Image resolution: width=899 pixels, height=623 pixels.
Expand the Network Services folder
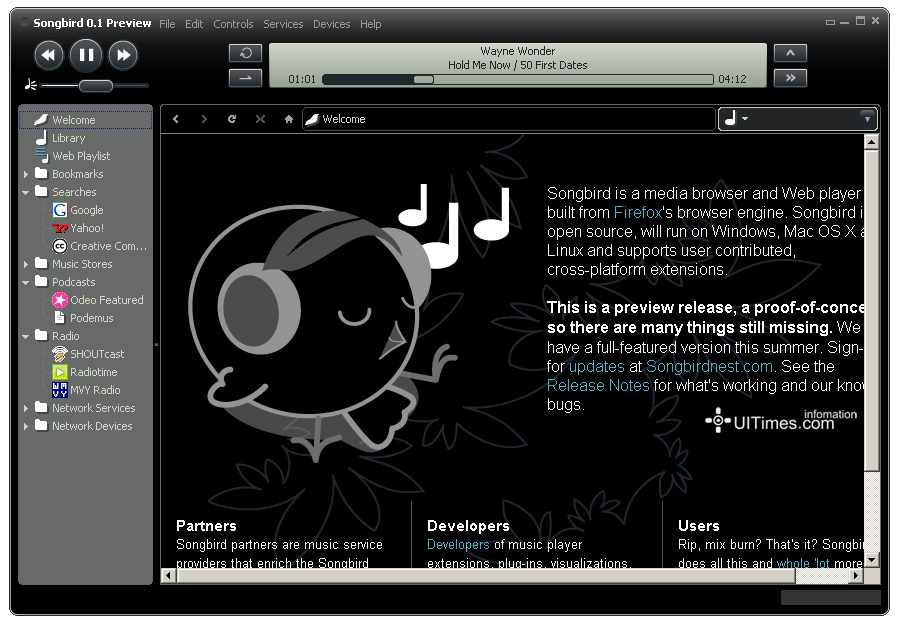(x=26, y=409)
